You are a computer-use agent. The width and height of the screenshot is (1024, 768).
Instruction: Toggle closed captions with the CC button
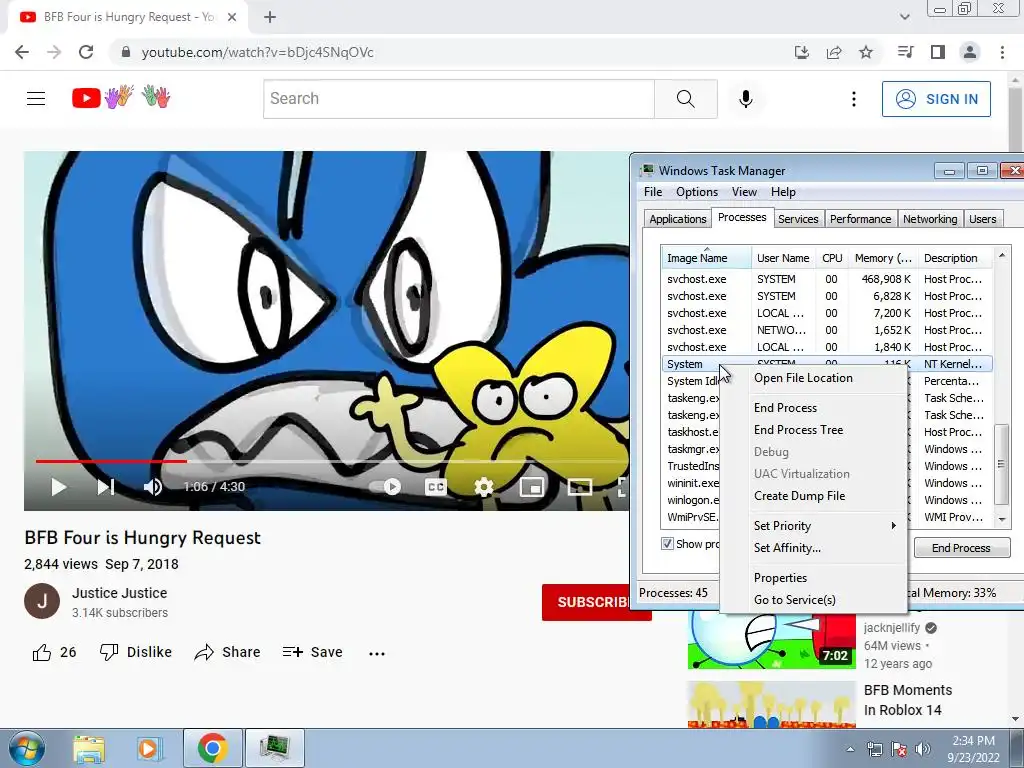tap(436, 487)
